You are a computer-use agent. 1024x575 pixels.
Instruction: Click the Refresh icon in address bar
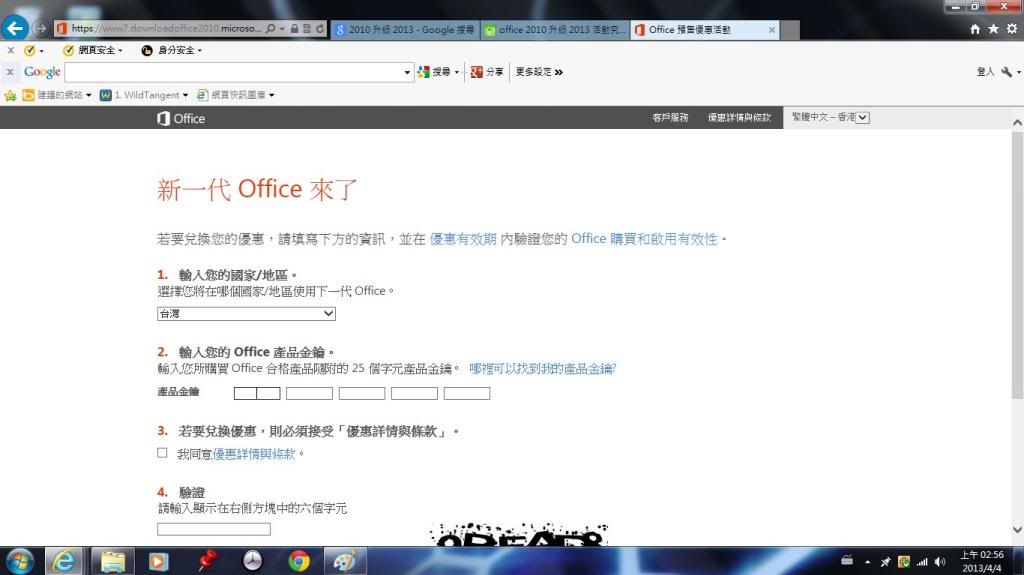(x=320, y=29)
